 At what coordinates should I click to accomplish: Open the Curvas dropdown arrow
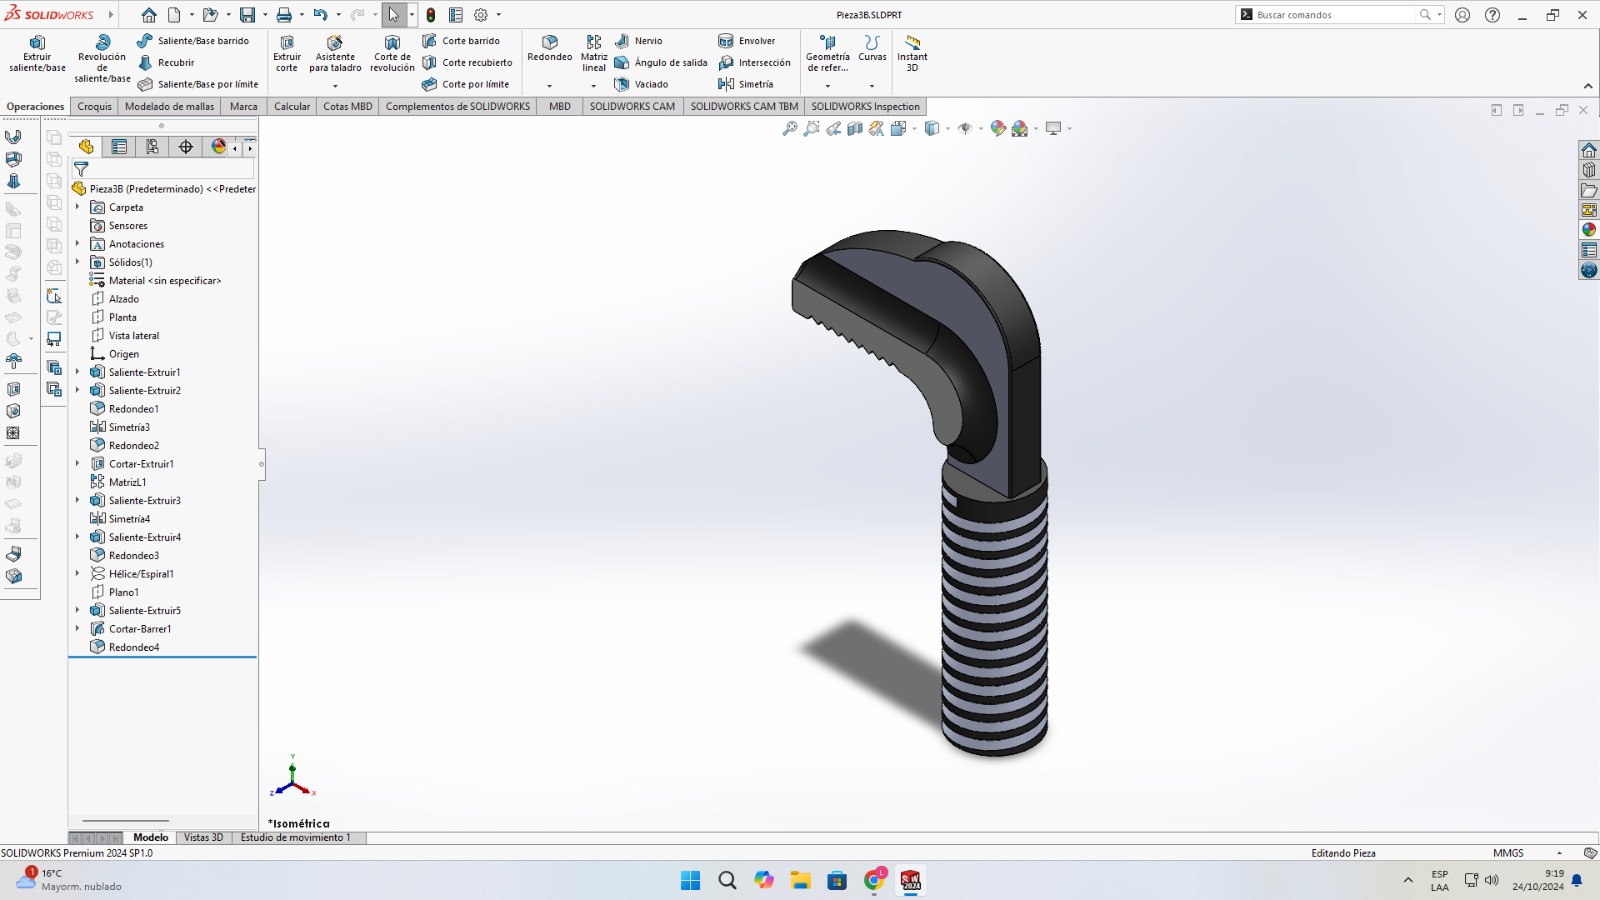click(872, 86)
